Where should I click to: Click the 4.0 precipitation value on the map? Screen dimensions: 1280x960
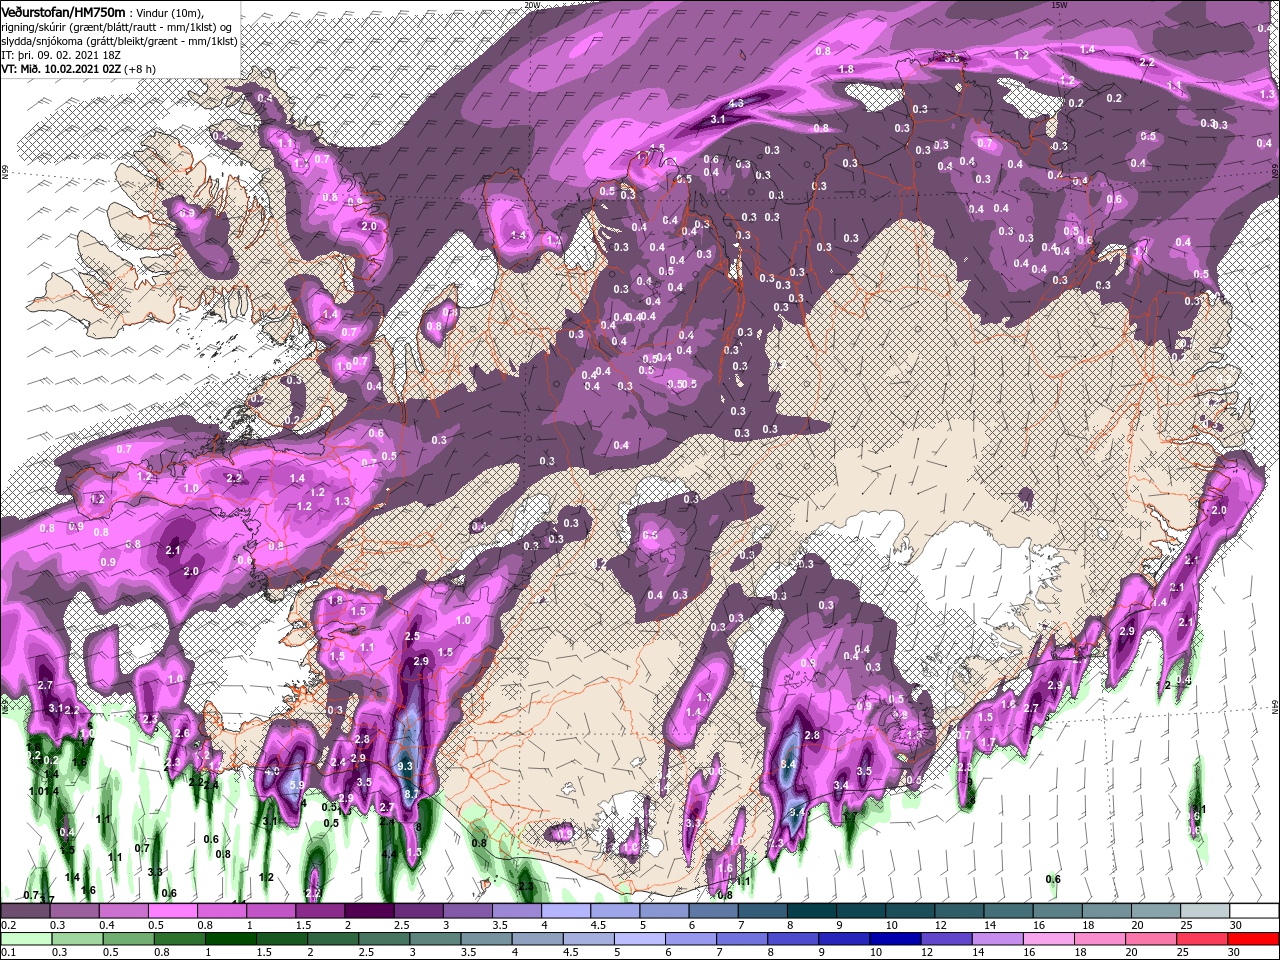pyautogui.click(x=272, y=772)
